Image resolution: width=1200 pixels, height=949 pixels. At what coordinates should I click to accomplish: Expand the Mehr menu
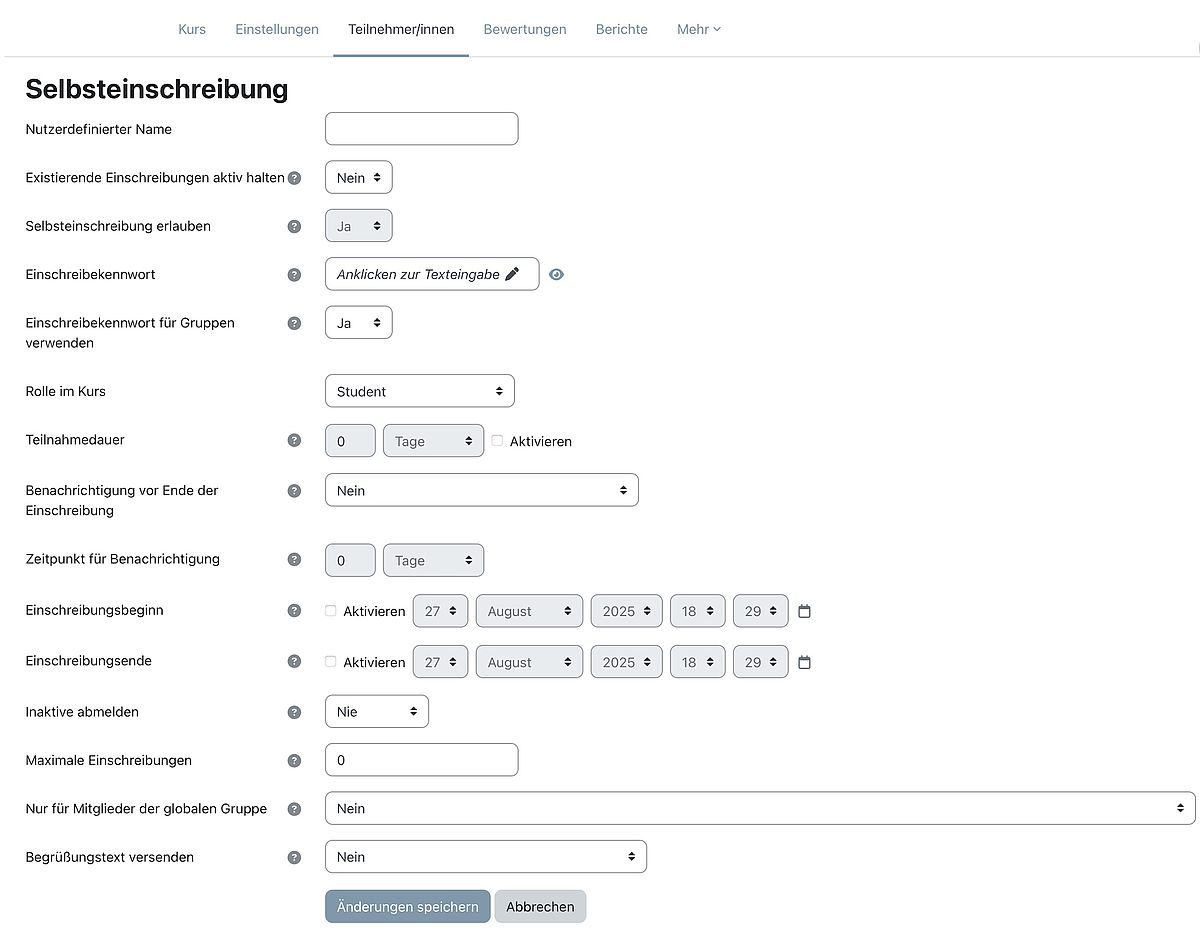point(698,29)
